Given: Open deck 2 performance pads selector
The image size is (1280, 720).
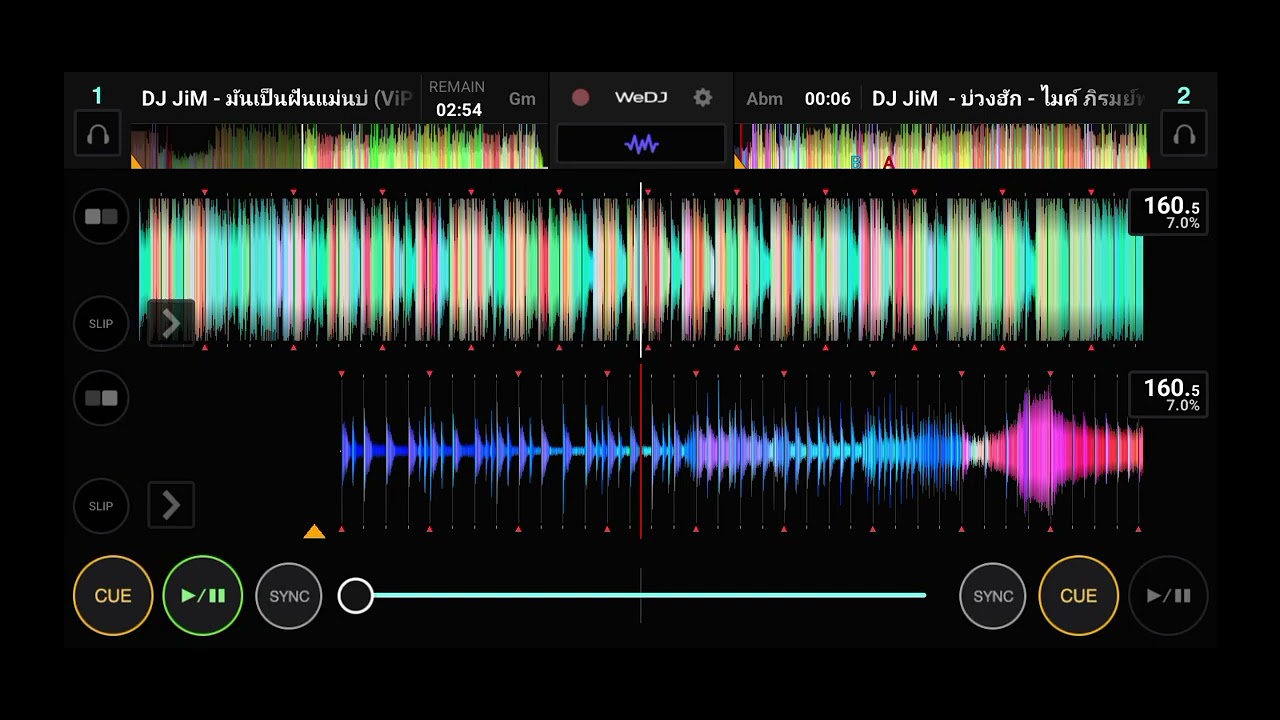Looking at the screenshot, I should pos(101,398).
